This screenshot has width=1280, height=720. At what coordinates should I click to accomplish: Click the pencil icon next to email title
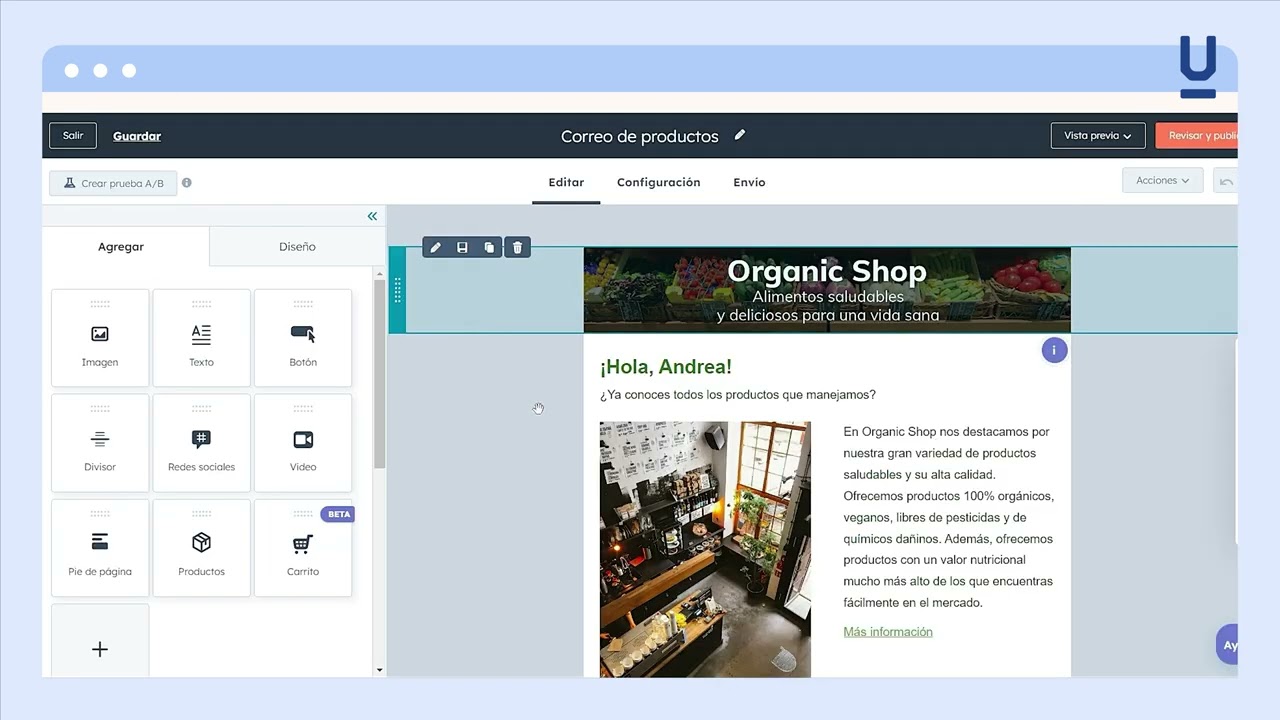point(740,135)
